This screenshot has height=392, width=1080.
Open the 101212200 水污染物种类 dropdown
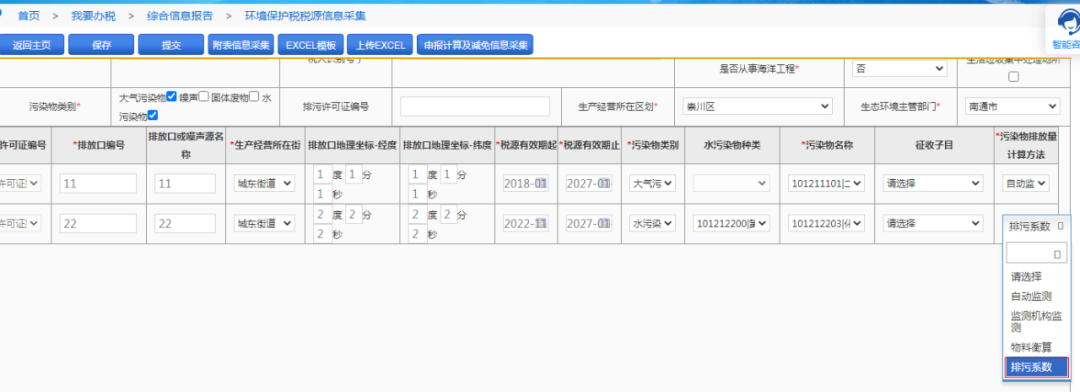731,223
